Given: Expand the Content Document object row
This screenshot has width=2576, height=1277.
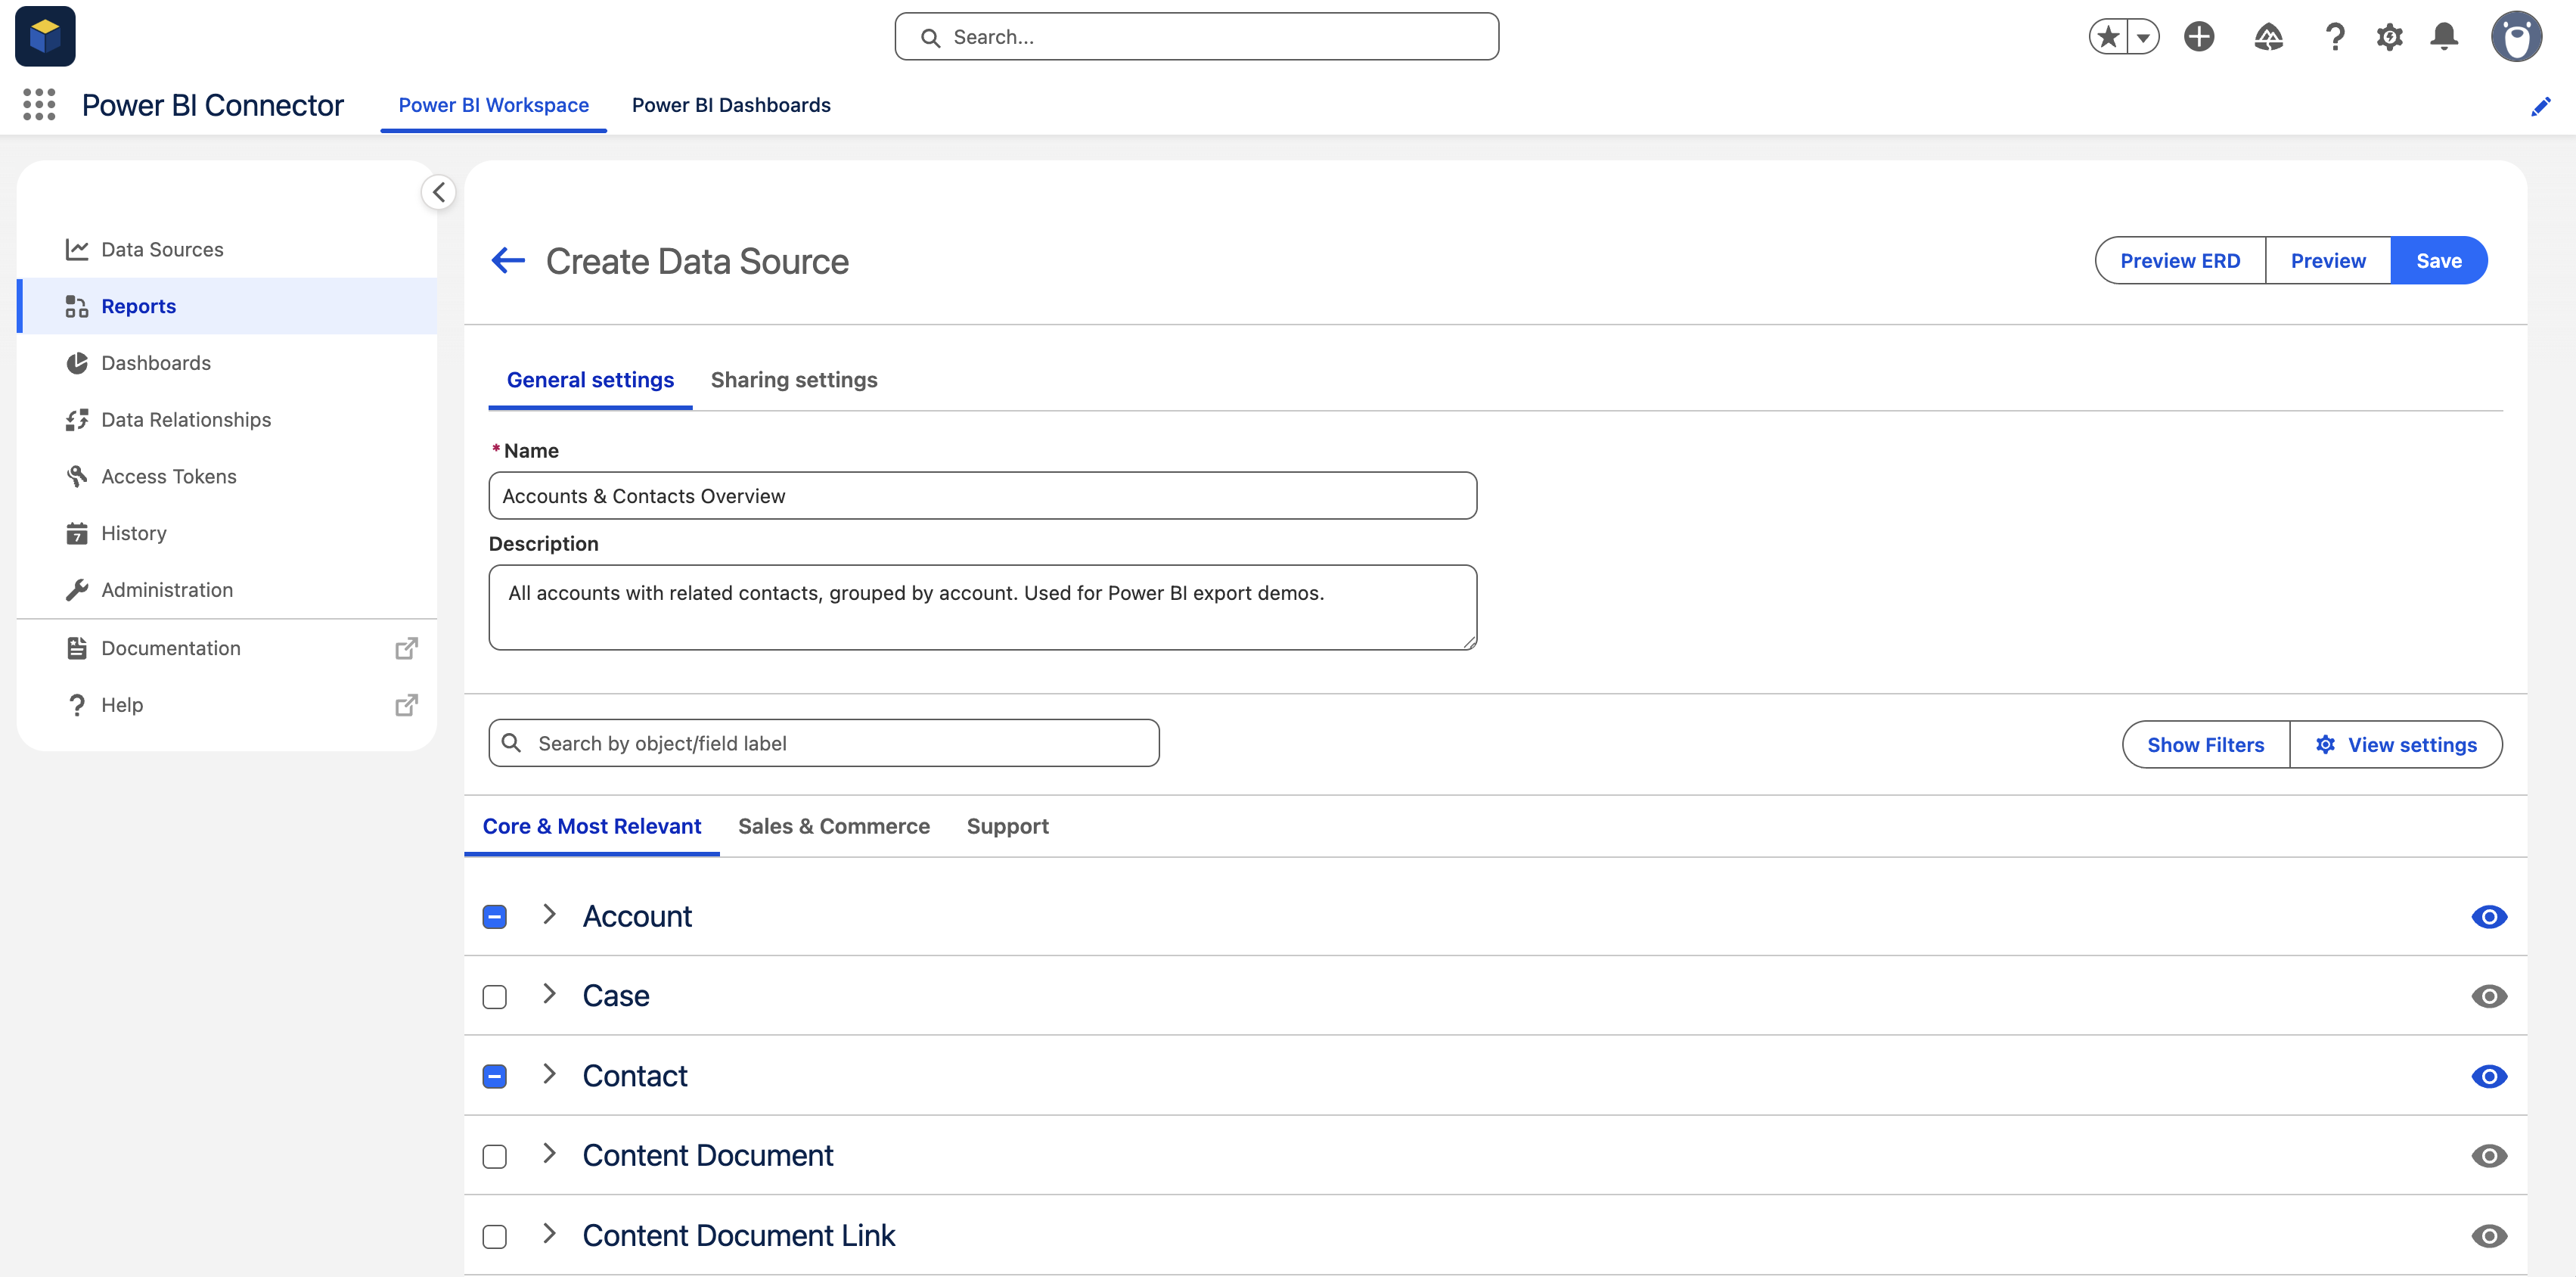Looking at the screenshot, I should tap(549, 1154).
